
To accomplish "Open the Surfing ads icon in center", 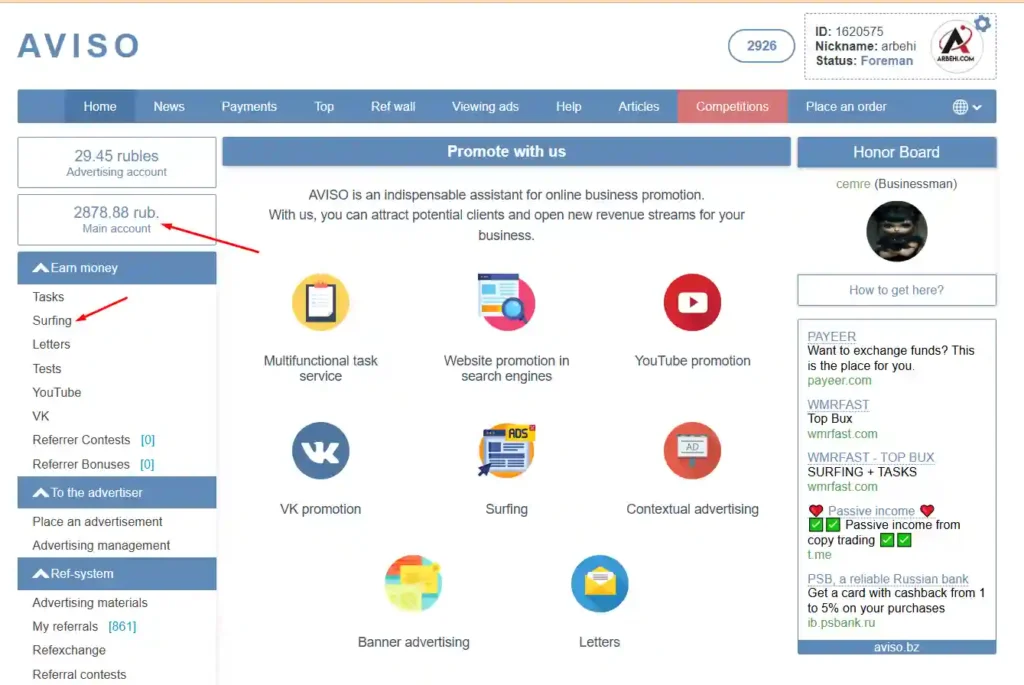I will tap(506, 451).
